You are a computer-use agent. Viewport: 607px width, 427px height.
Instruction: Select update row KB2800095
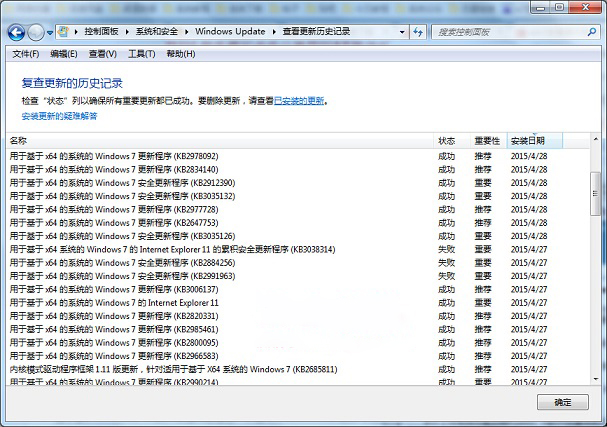point(298,343)
